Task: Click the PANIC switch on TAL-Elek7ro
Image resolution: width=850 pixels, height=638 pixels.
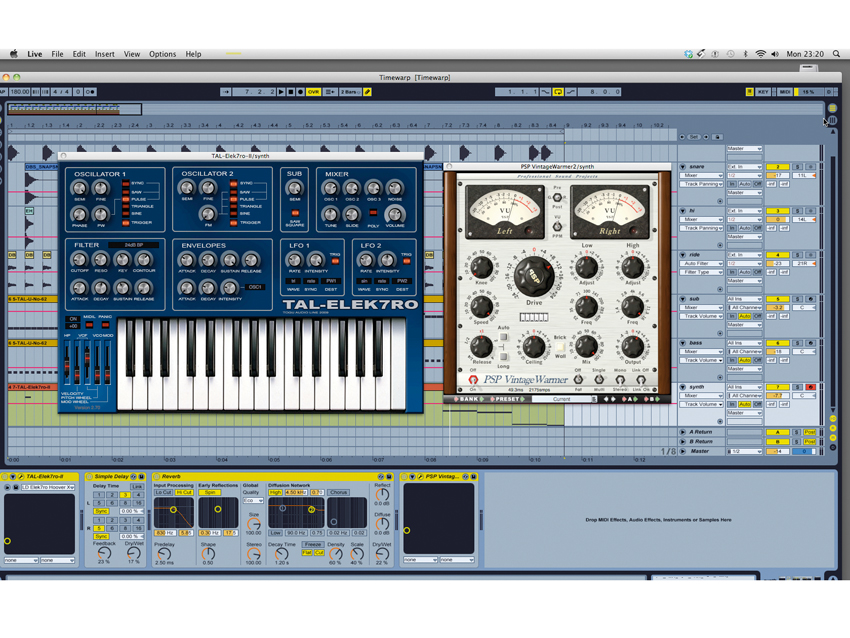Action: 105,324
